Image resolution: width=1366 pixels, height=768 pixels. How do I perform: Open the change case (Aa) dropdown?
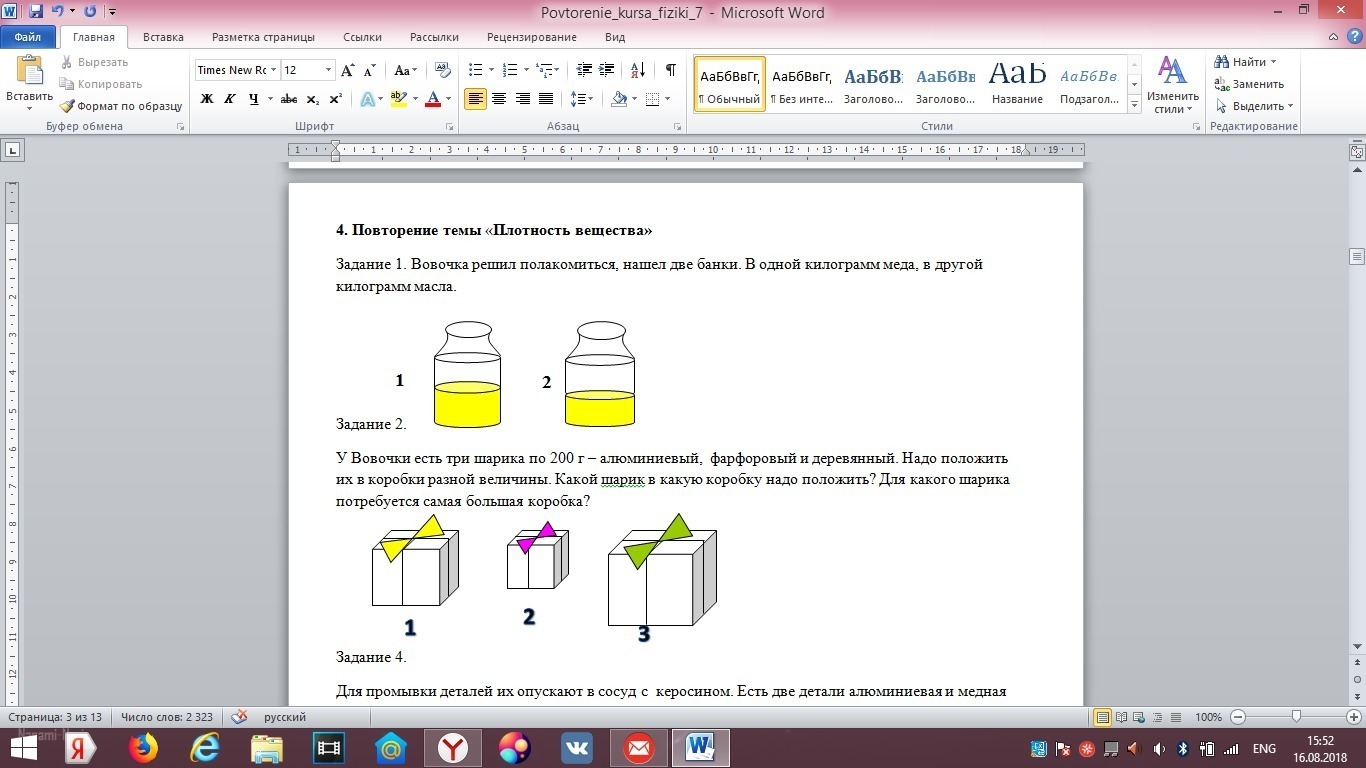point(405,70)
